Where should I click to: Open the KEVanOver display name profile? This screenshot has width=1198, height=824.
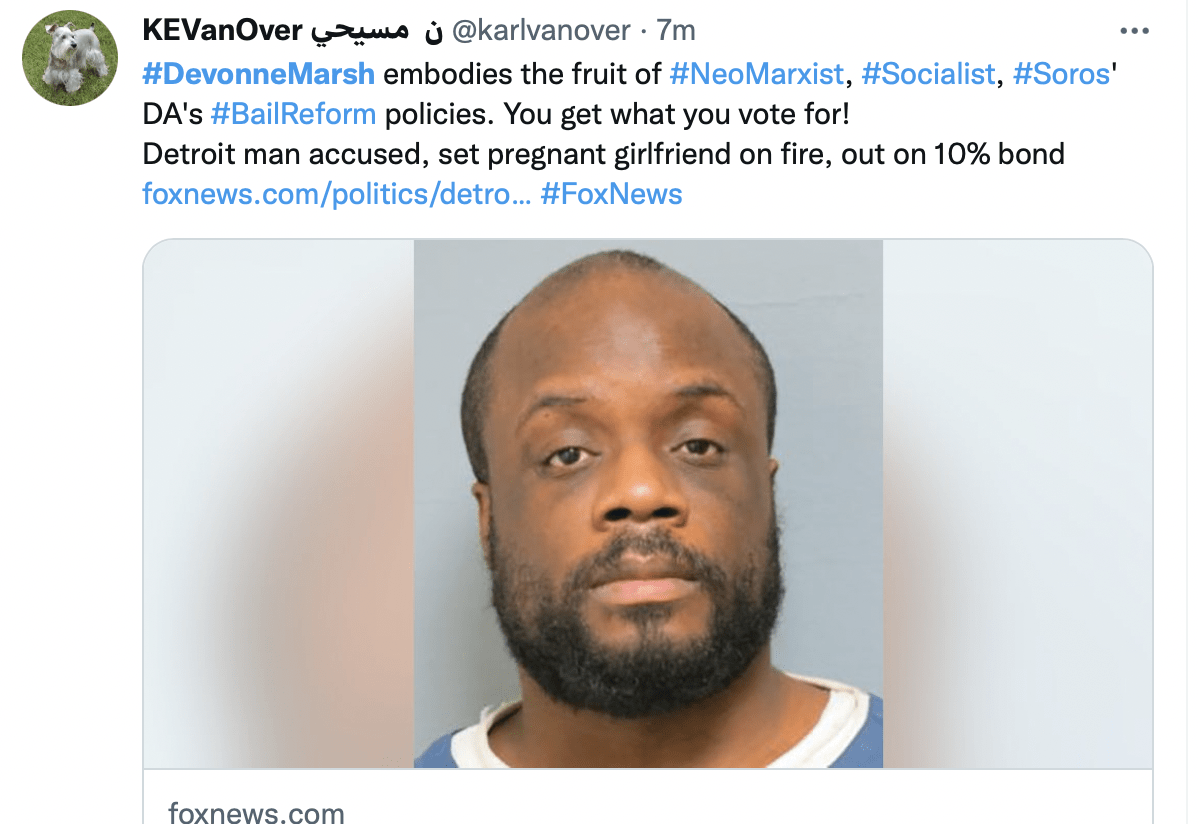222,31
